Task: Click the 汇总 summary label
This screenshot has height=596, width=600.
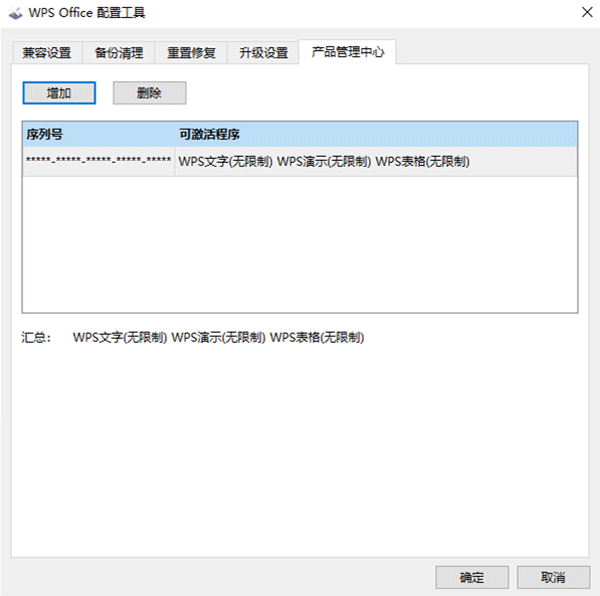Action: pos(36,337)
